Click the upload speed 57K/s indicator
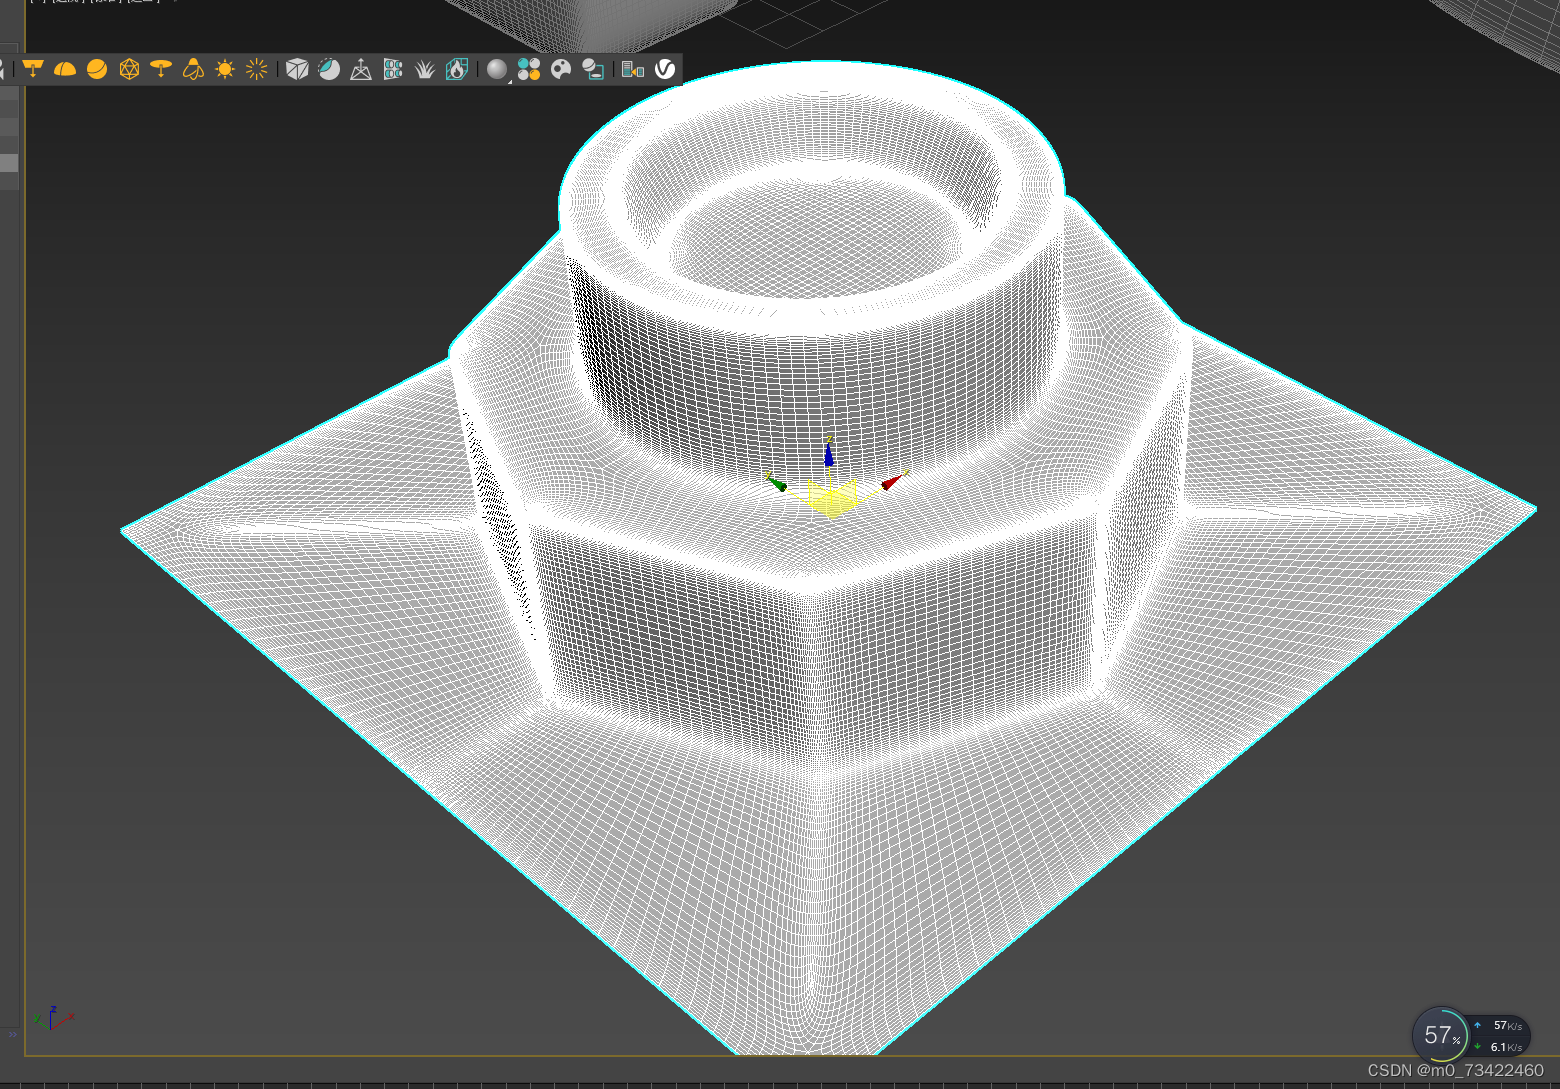 [1502, 1025]
